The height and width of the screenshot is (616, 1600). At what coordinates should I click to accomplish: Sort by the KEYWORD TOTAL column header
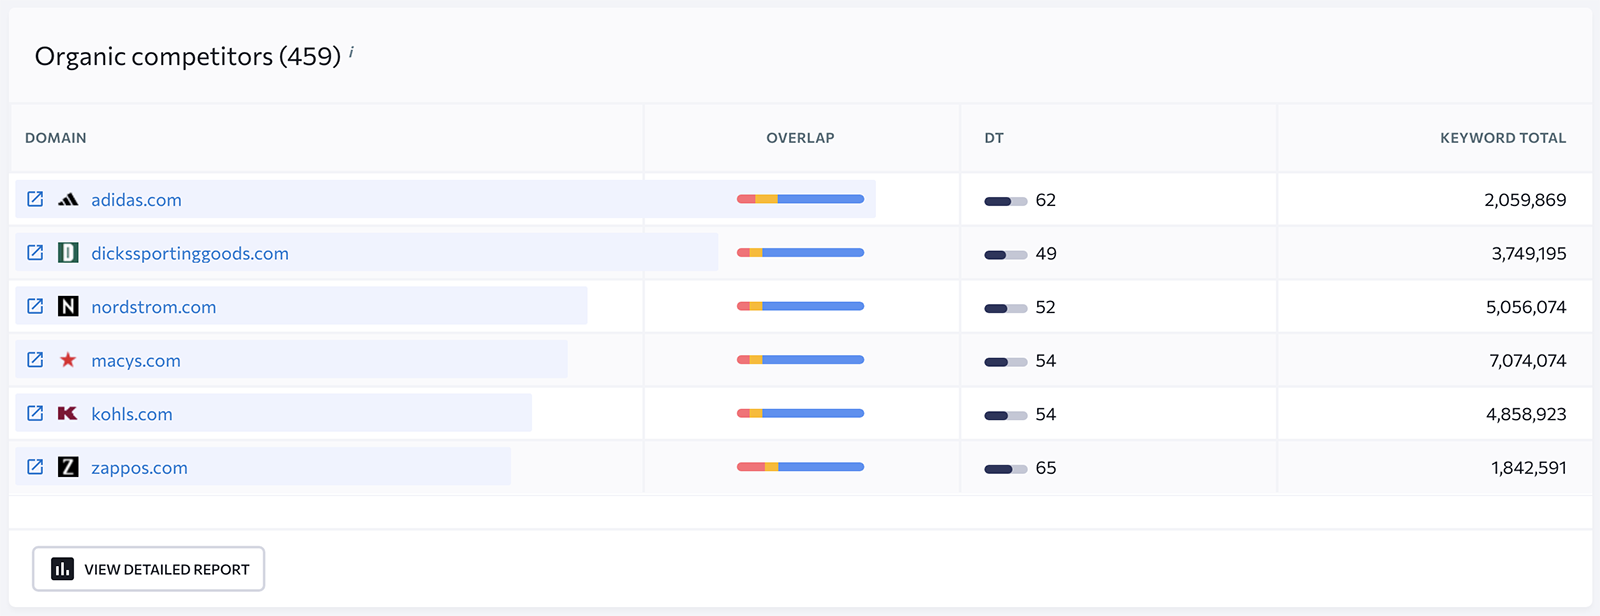[x=1503, y=138]
